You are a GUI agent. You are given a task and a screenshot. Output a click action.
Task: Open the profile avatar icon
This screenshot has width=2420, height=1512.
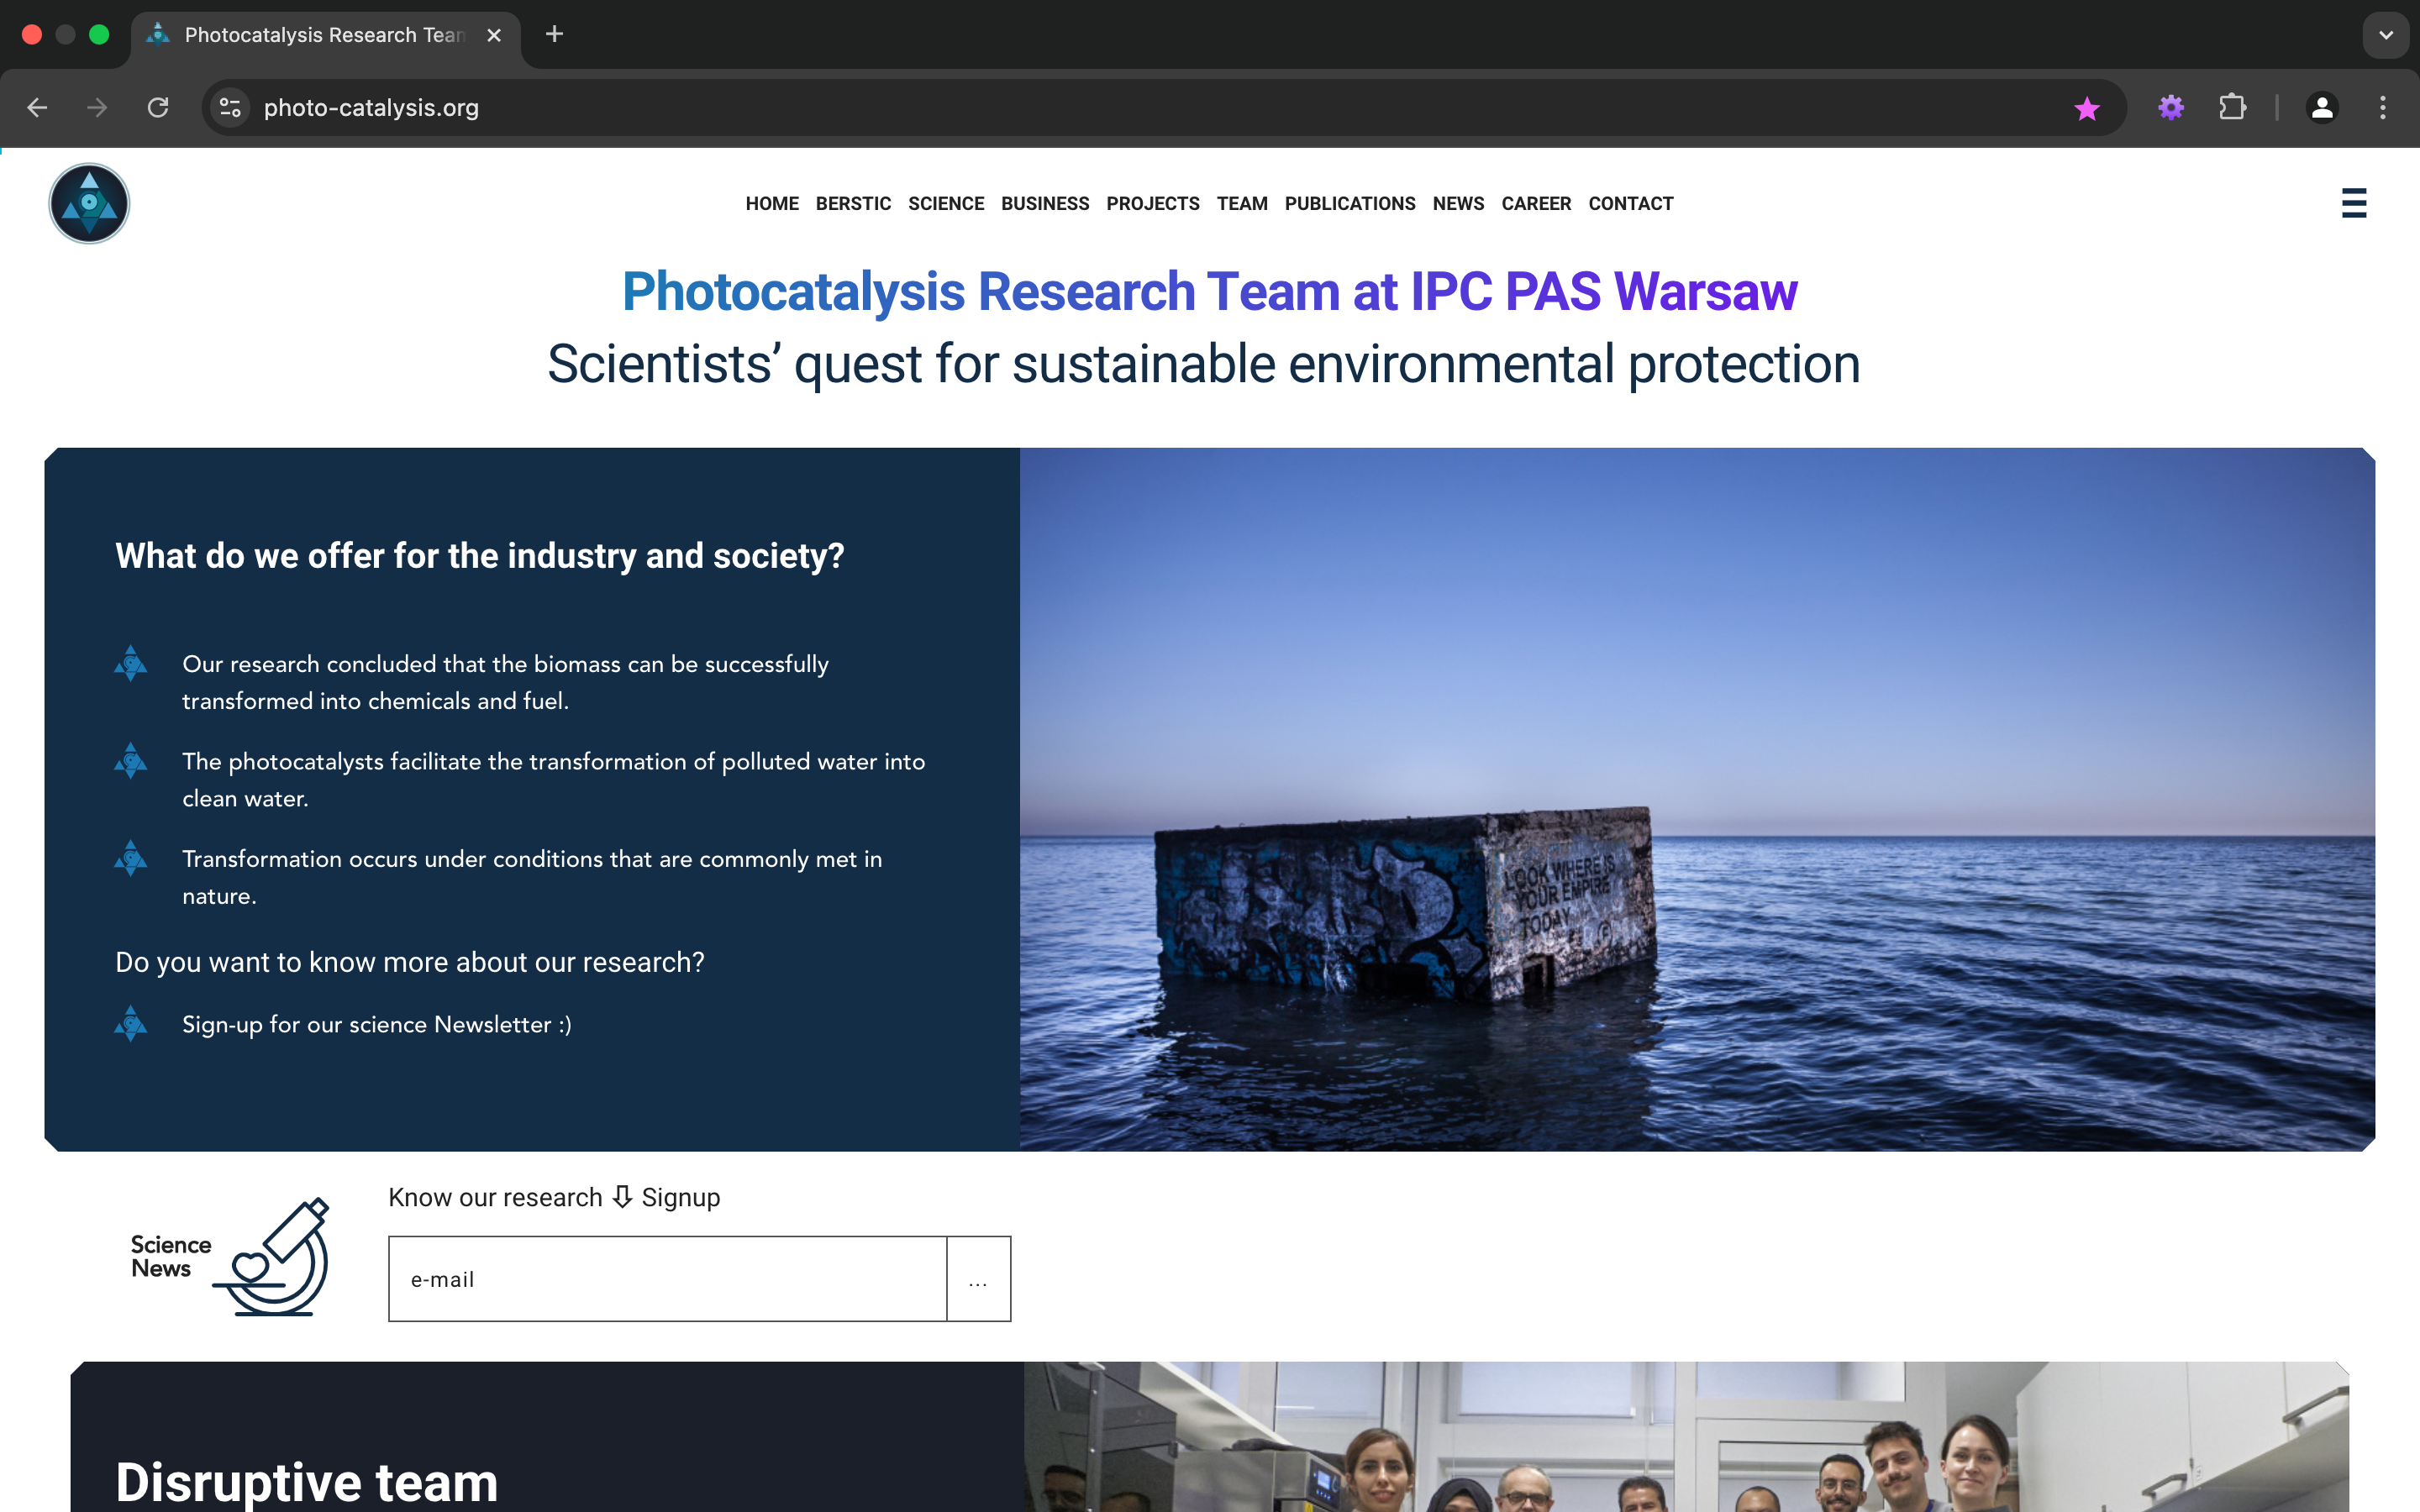click(x=2322, y=107)
